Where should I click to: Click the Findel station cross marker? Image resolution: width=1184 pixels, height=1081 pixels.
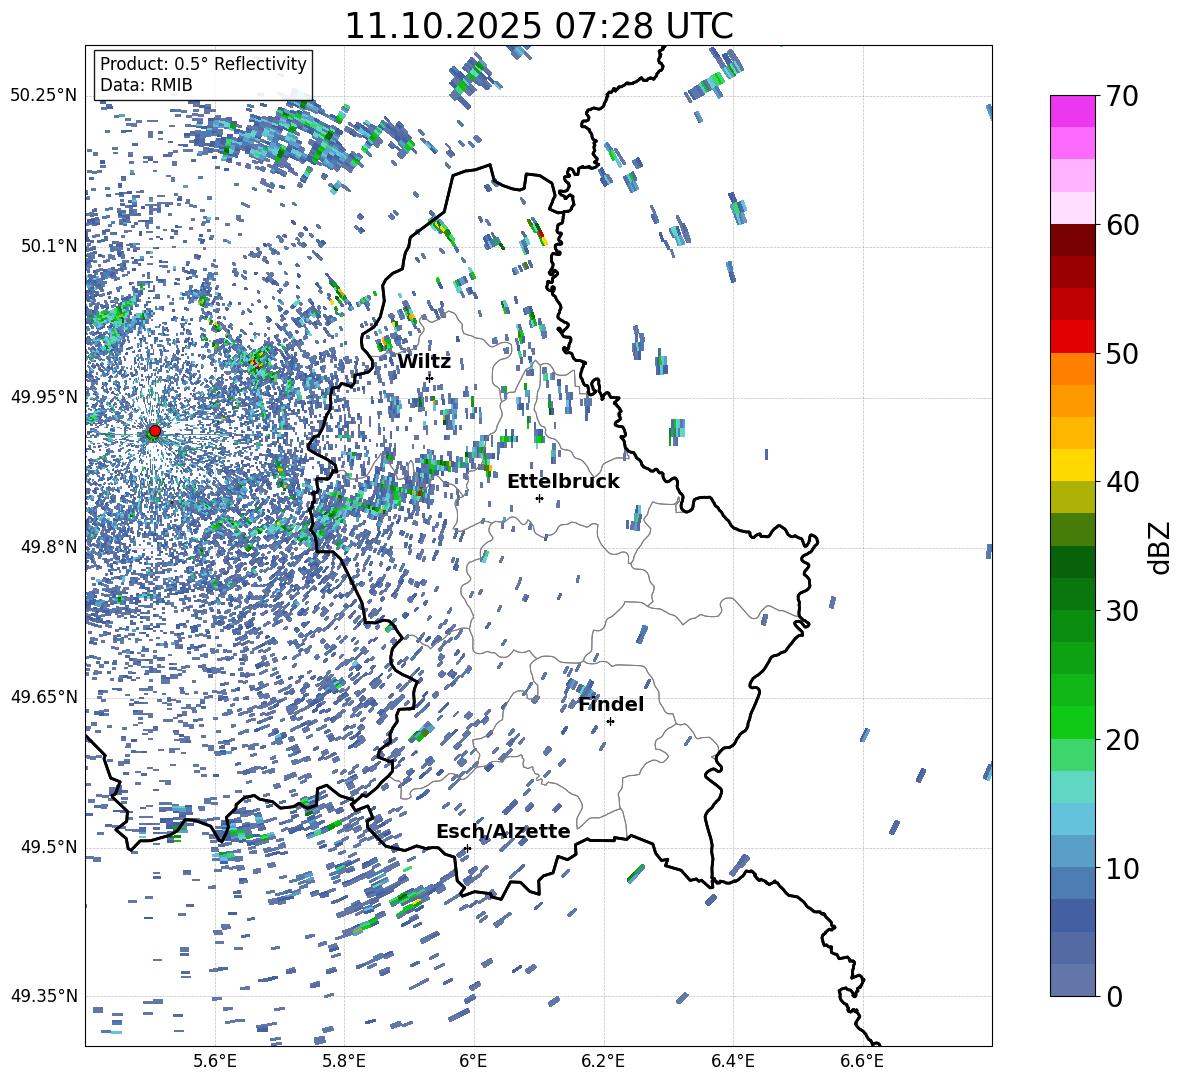610,721
